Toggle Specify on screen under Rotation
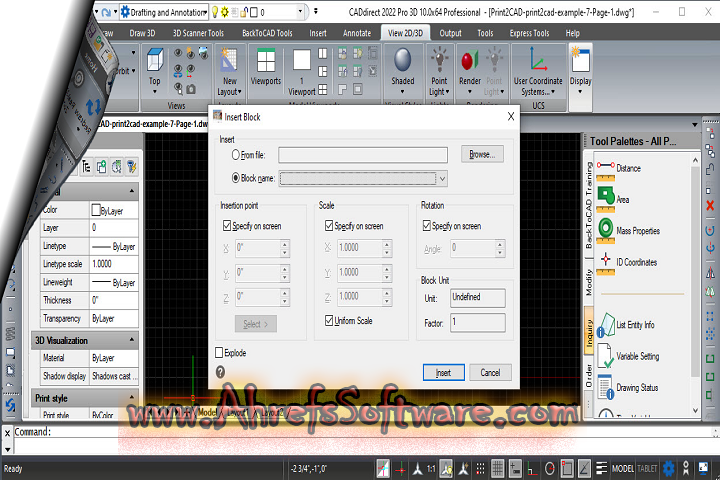Viewport: 720px width, 480px height. tap(428, 226)
